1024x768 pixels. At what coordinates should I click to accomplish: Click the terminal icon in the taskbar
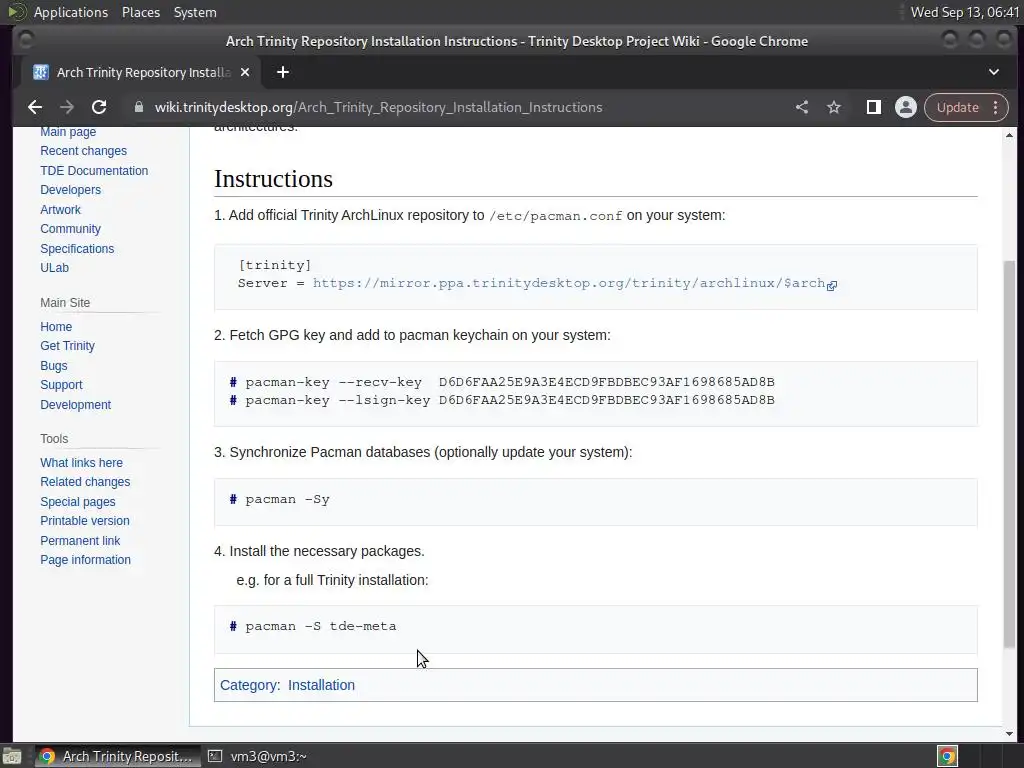tap(215, 756)
